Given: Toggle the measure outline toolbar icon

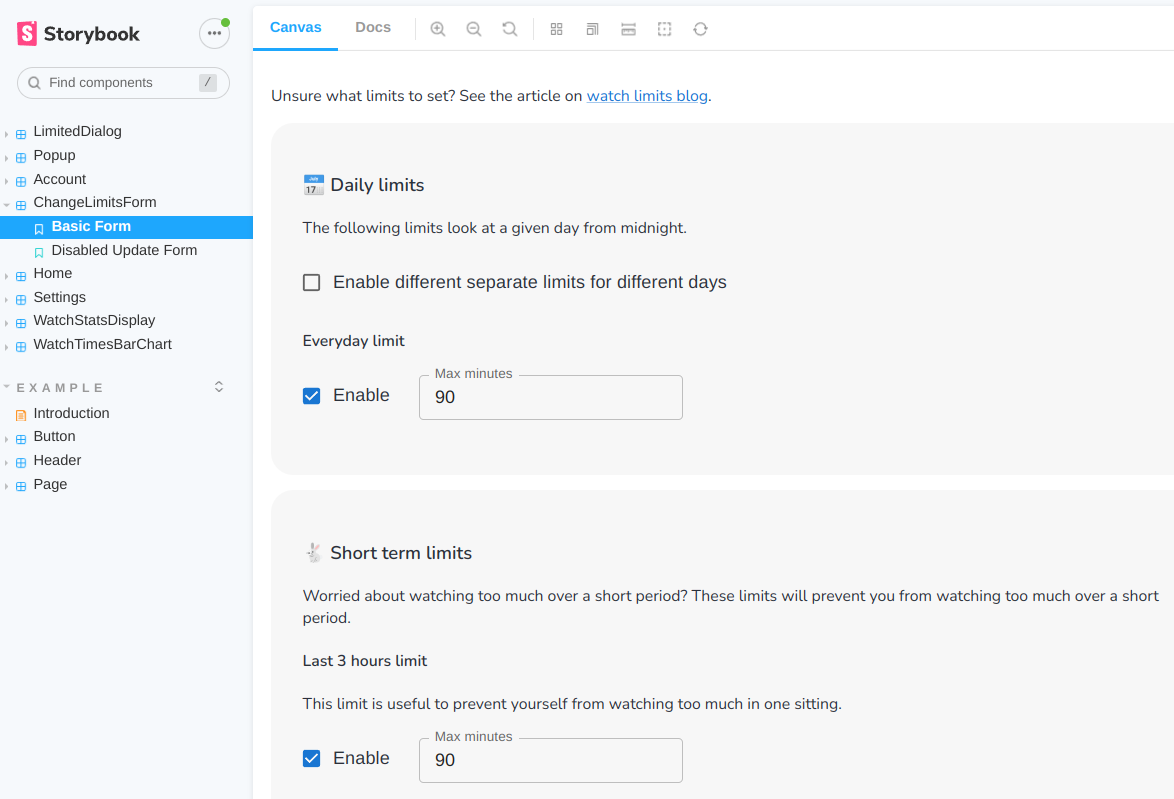Looking at the screenshot, I should pos(664,29).
